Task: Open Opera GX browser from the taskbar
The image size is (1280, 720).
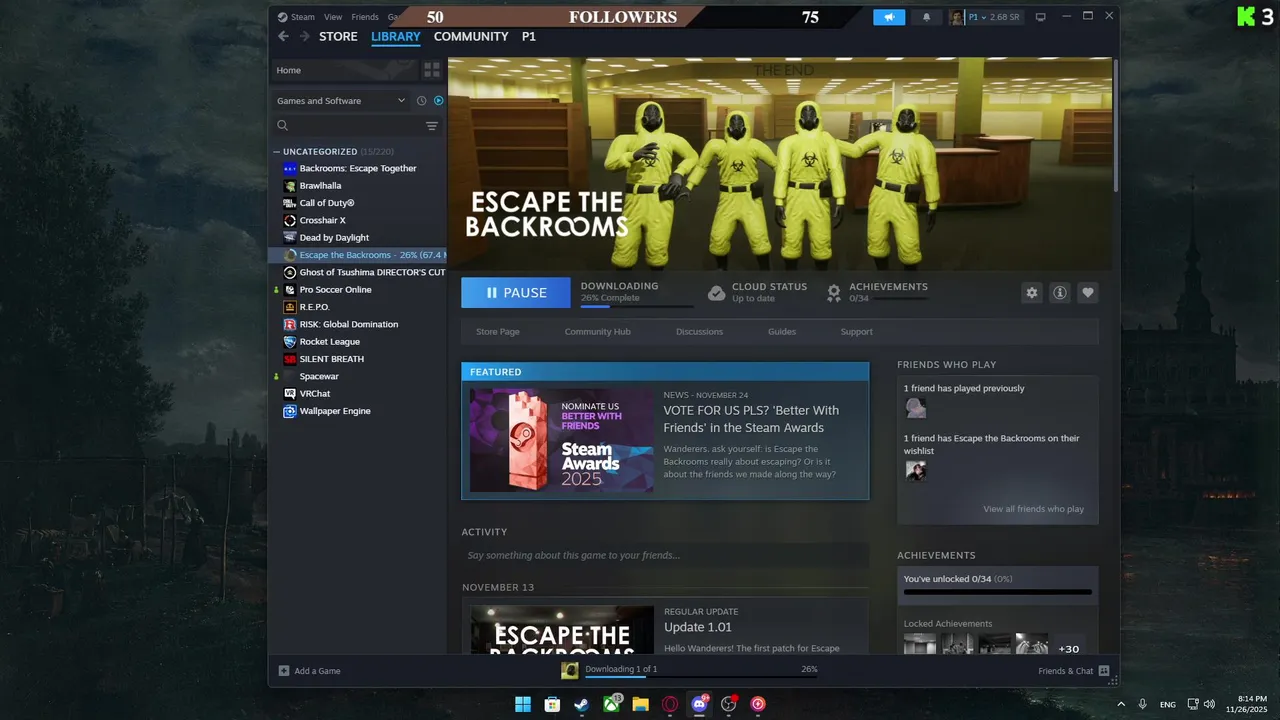Action: click(670, 704)
